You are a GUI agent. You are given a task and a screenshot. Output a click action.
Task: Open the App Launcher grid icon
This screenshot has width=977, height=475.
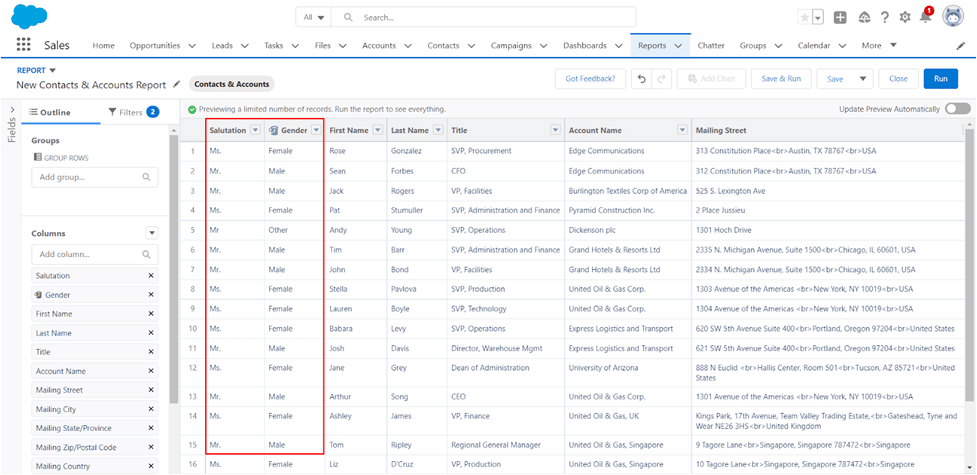[23, 45]
